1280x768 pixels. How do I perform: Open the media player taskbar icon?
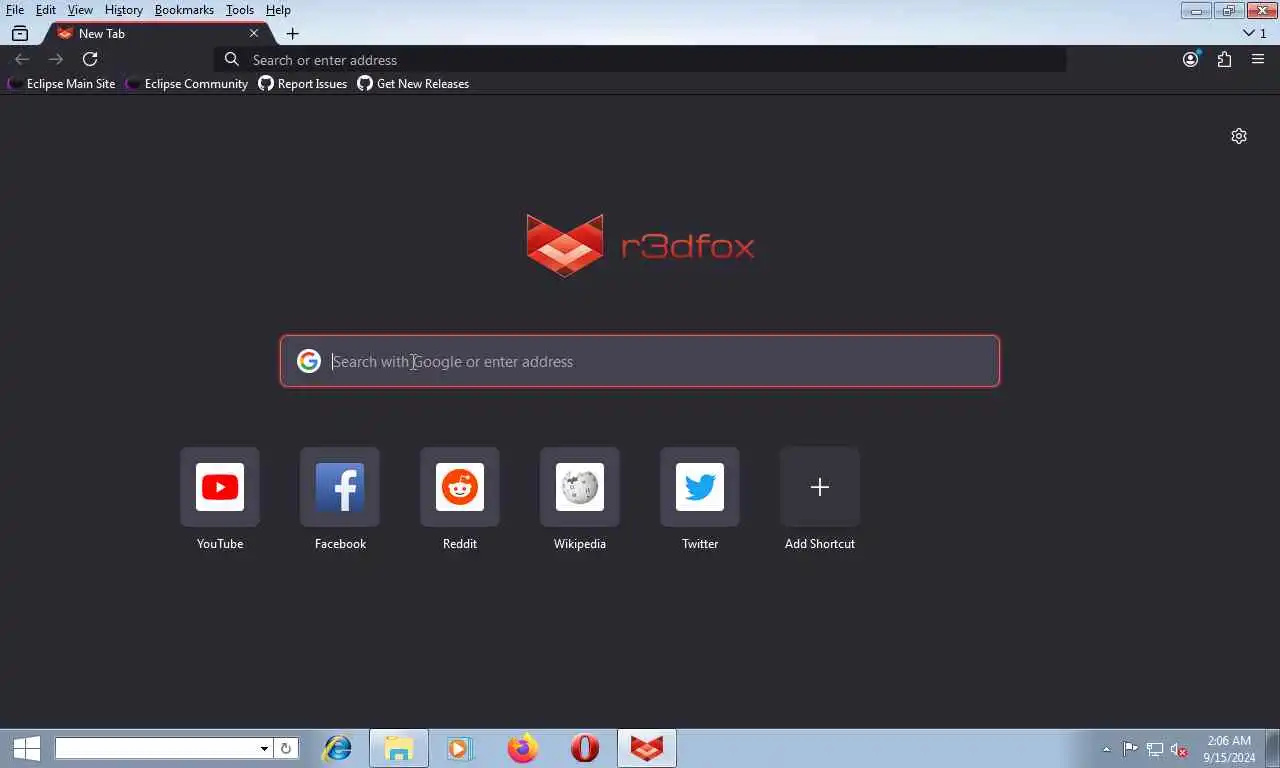[459, 748]
